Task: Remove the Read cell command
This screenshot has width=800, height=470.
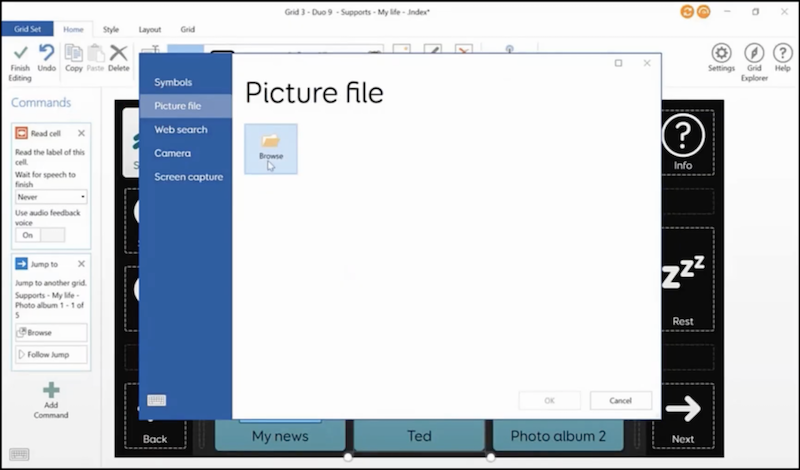Action: 81,133
